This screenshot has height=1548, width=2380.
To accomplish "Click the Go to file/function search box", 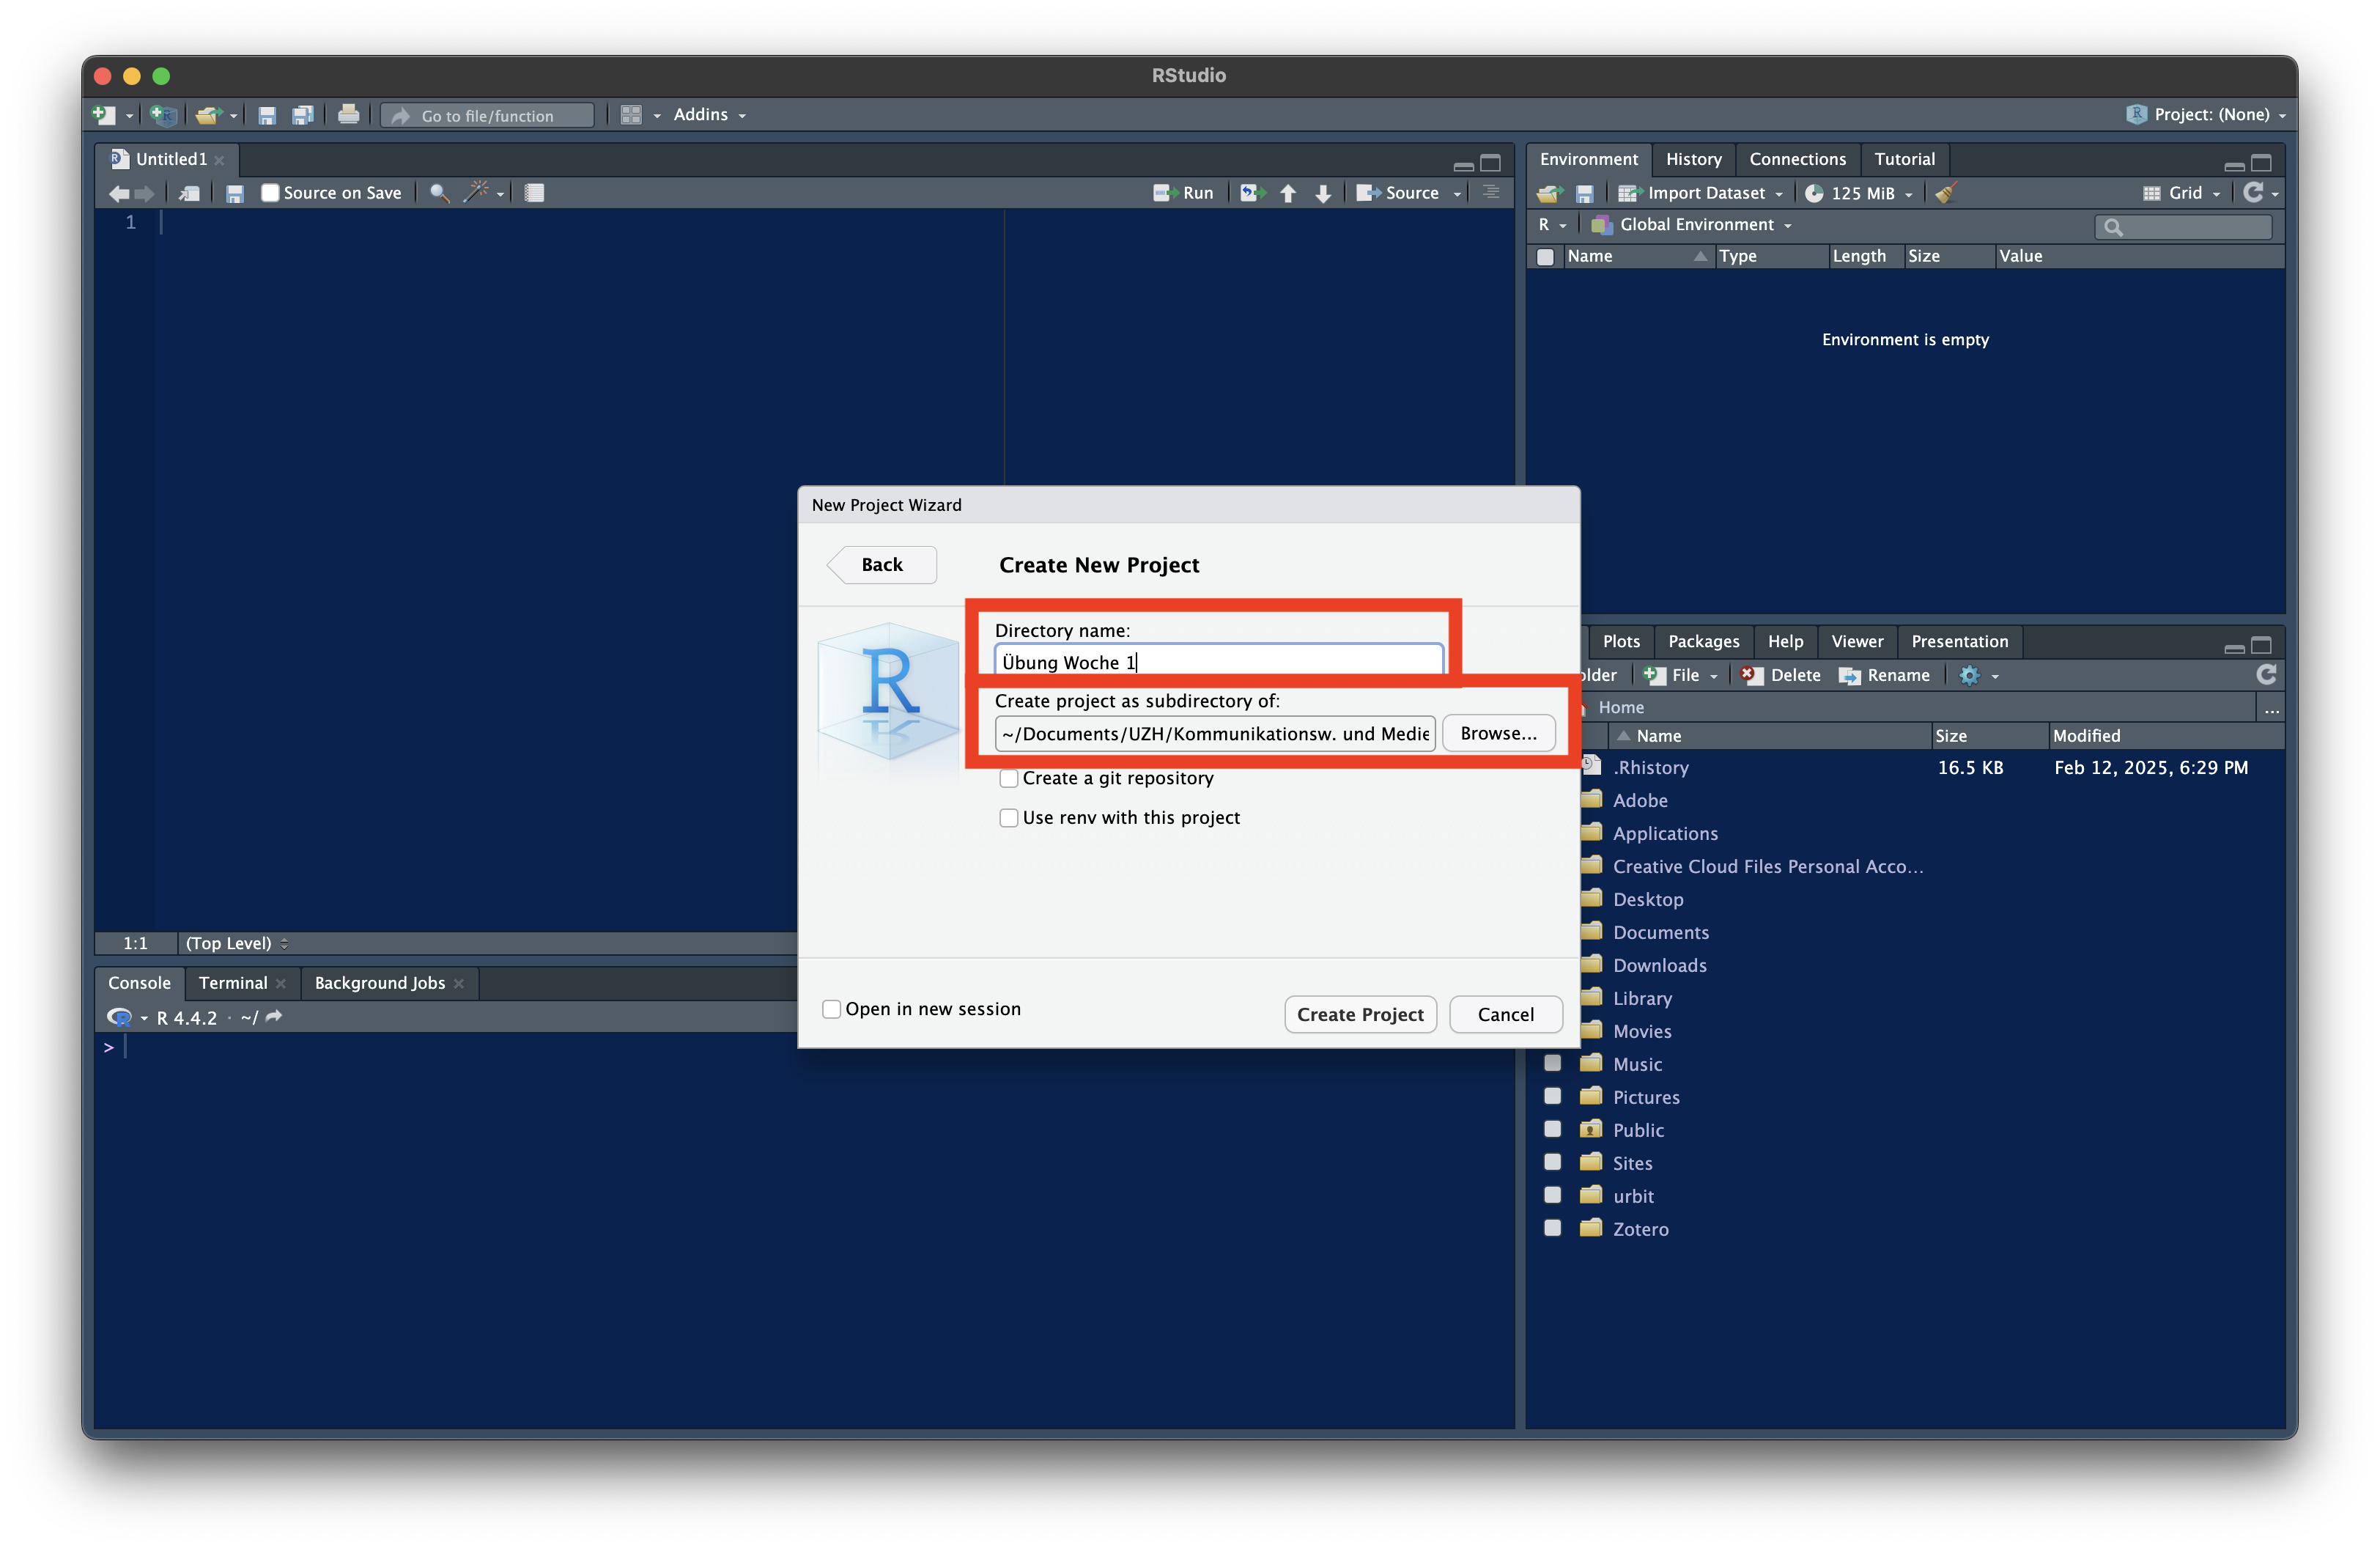I will click(x=487, y=116).
